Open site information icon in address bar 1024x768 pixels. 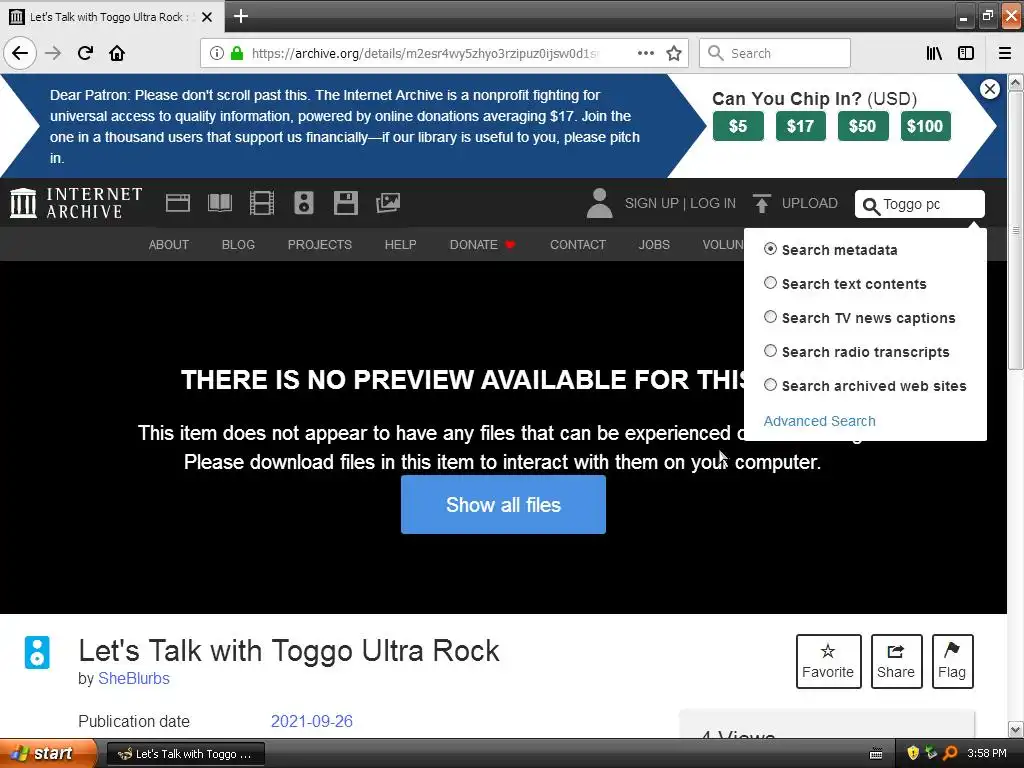[216, 53]
